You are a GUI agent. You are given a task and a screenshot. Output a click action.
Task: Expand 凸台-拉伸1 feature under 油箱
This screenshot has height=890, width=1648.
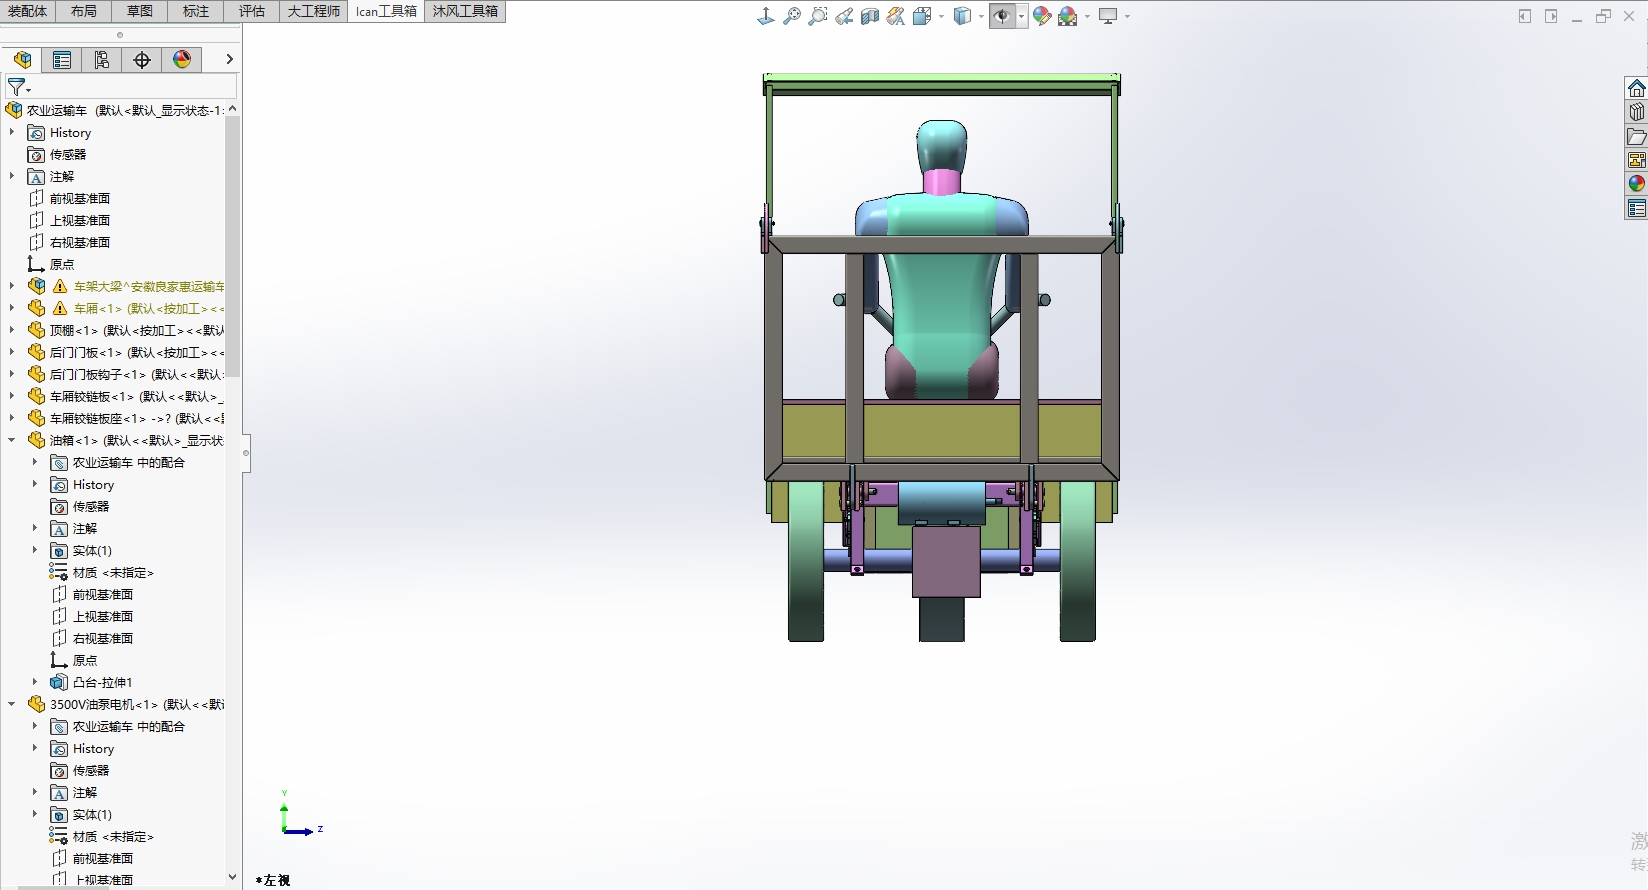click(35, 682)
